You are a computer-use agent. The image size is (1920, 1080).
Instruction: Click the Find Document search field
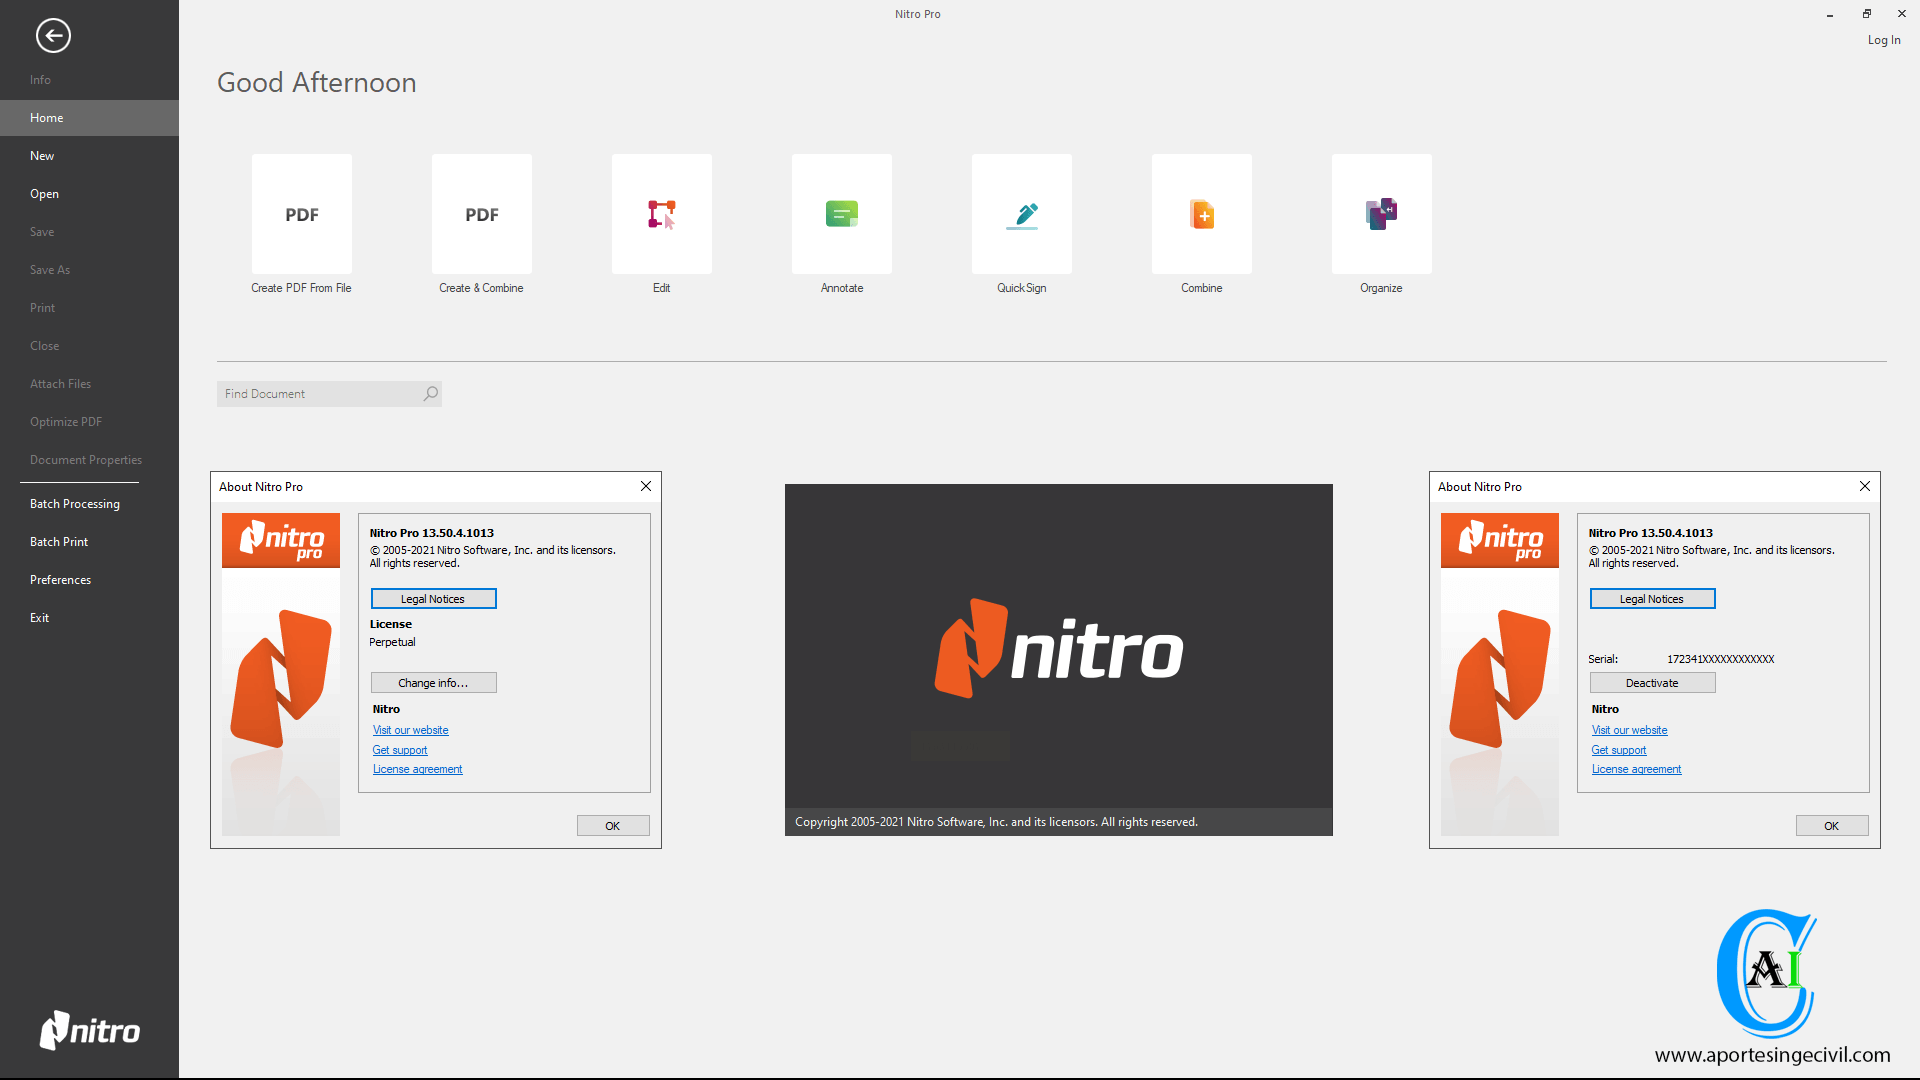[x=318, y=394]
